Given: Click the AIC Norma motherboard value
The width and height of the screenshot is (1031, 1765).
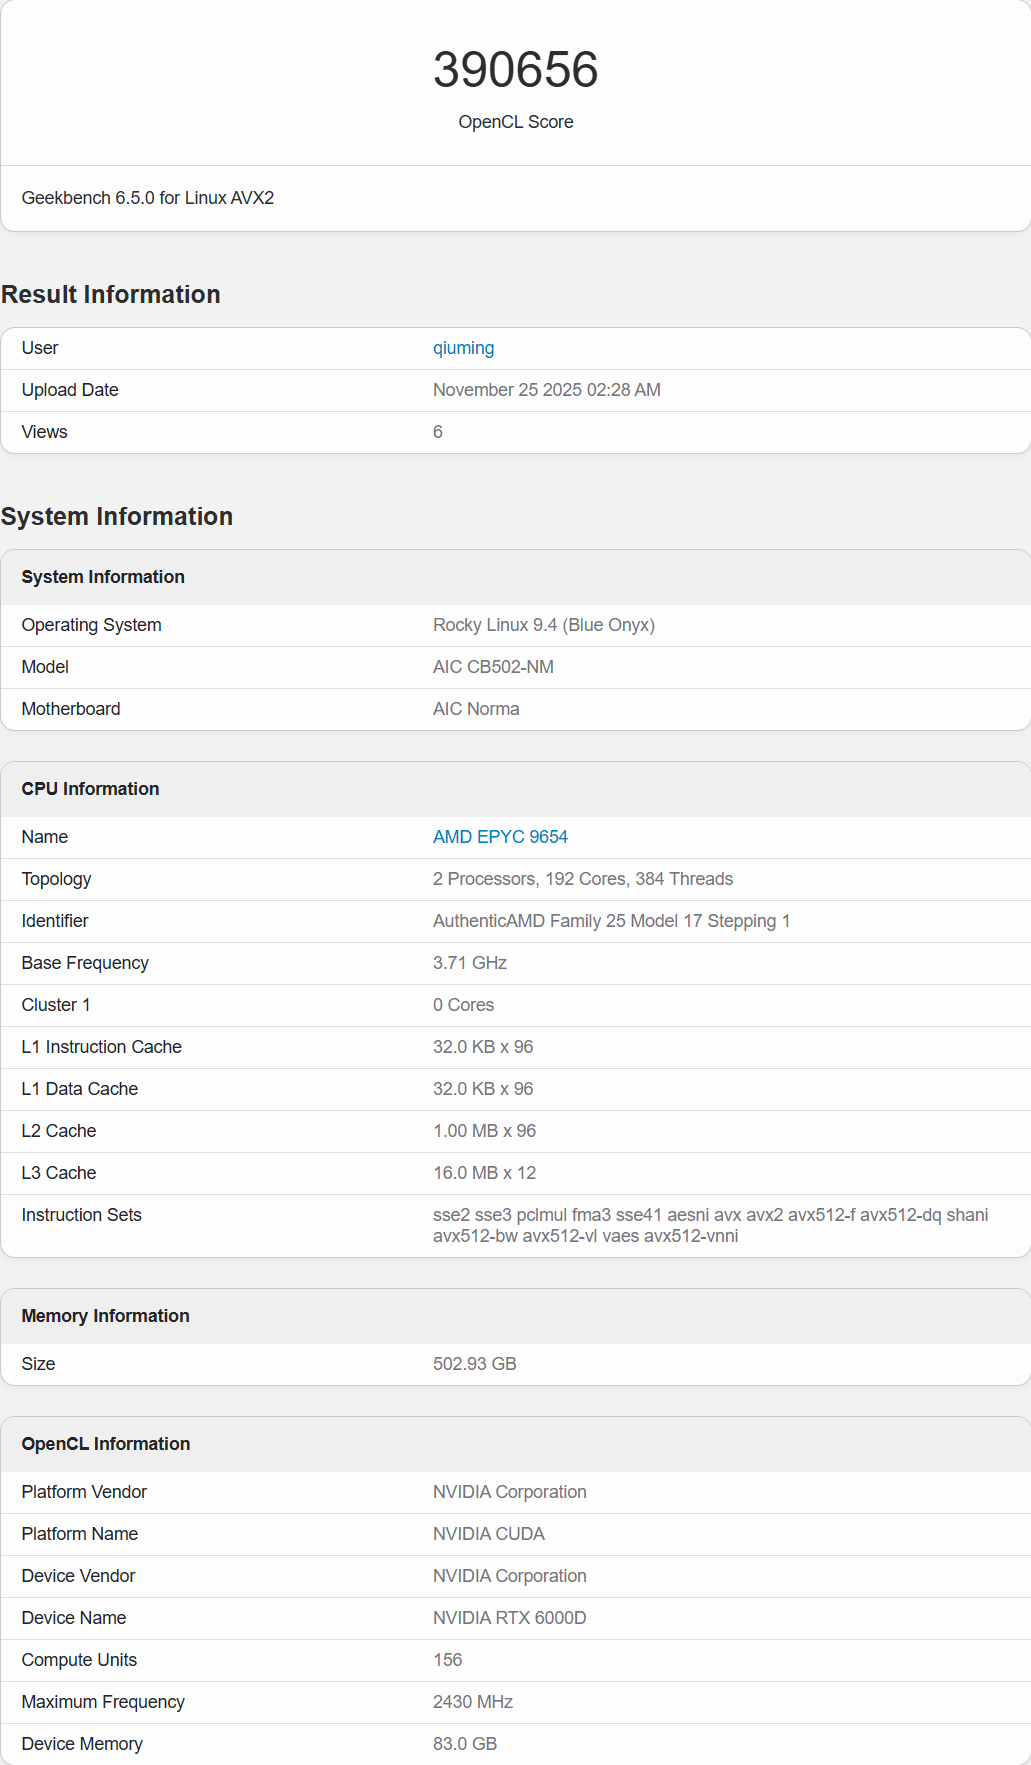Looking at the screenshot, I should (x=476, y=709).
